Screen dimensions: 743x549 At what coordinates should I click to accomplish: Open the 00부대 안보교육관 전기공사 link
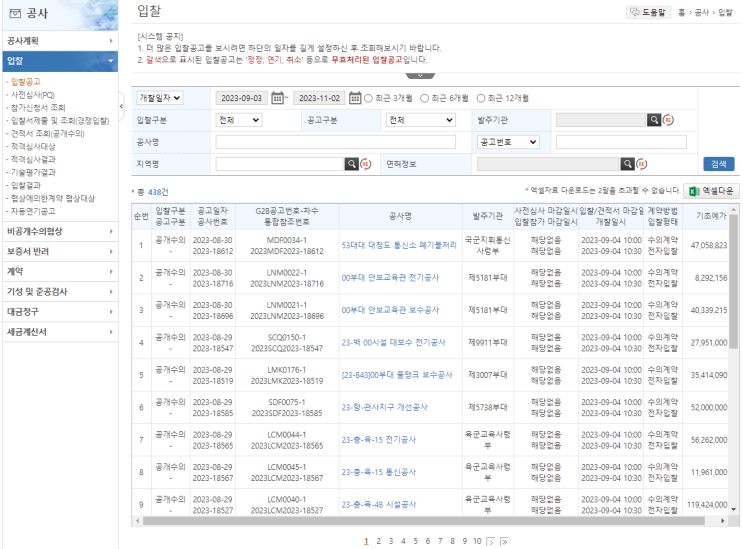click(x=390, y=278)
